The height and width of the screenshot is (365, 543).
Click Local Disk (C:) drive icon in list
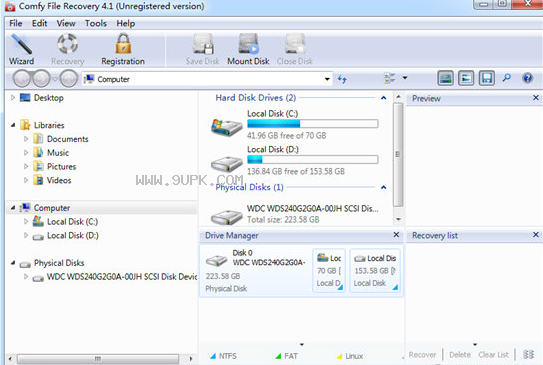pos(227,127)
